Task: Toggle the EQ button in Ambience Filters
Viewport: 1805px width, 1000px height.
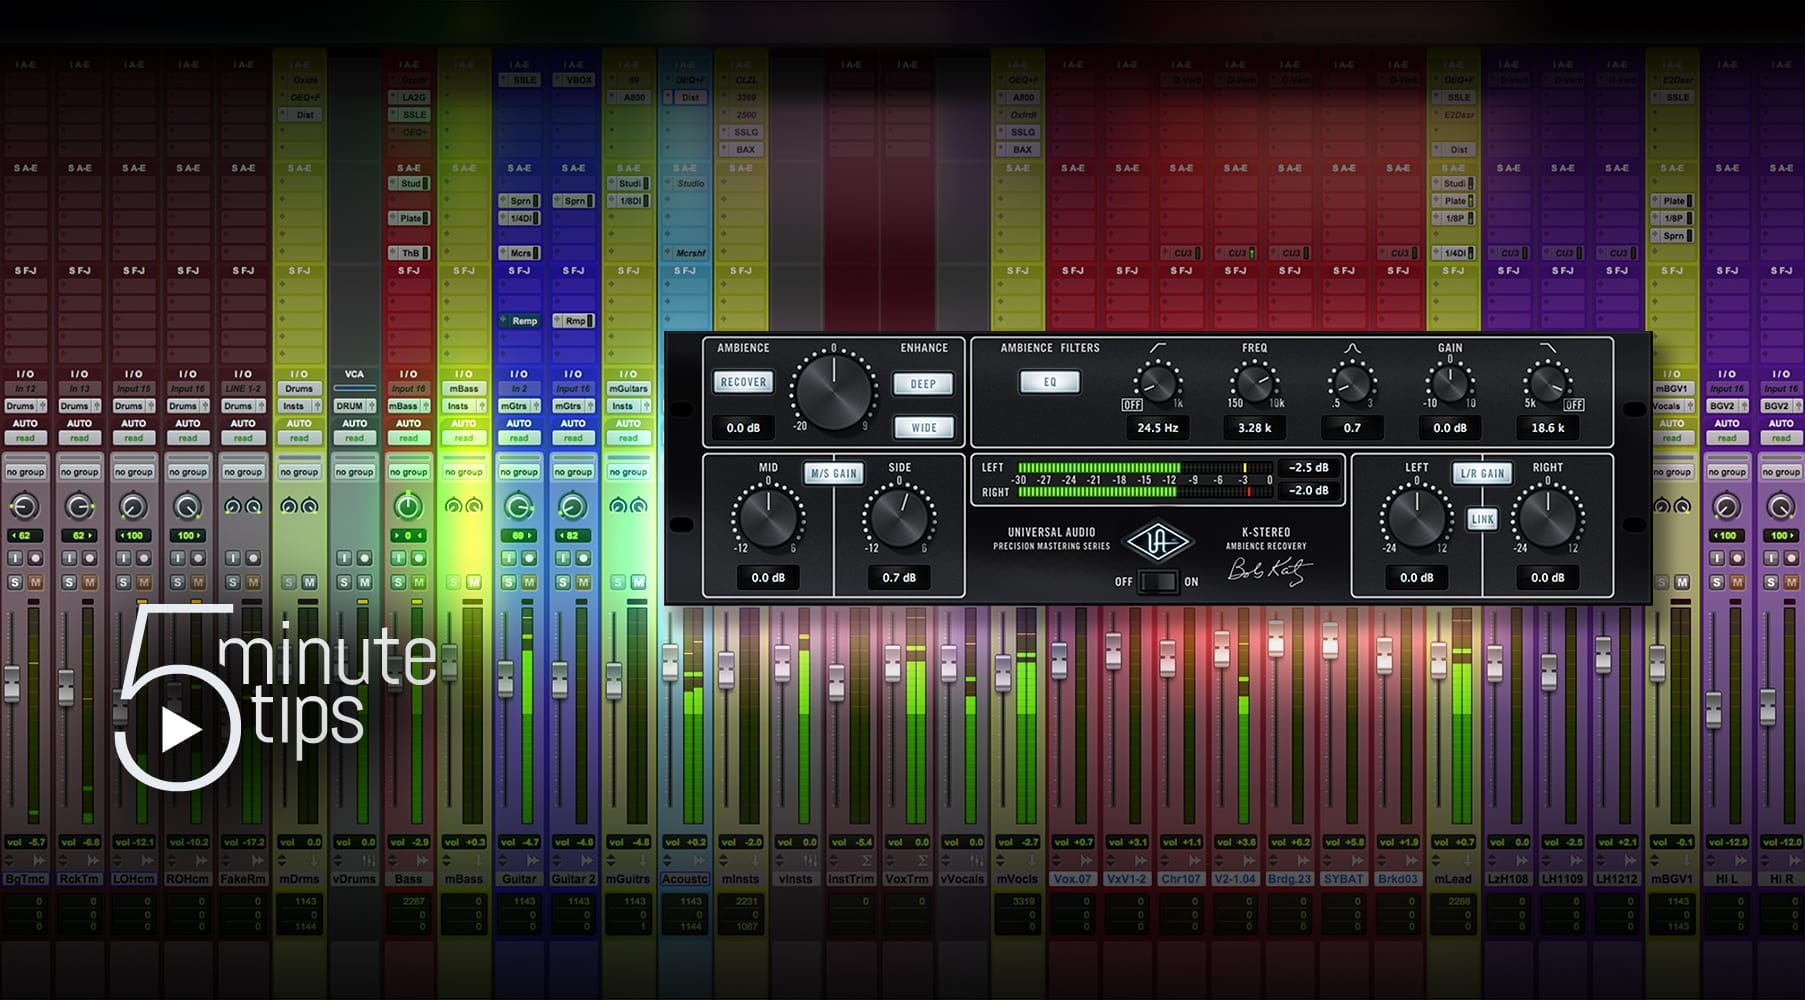Action: tap(1050, 382)
